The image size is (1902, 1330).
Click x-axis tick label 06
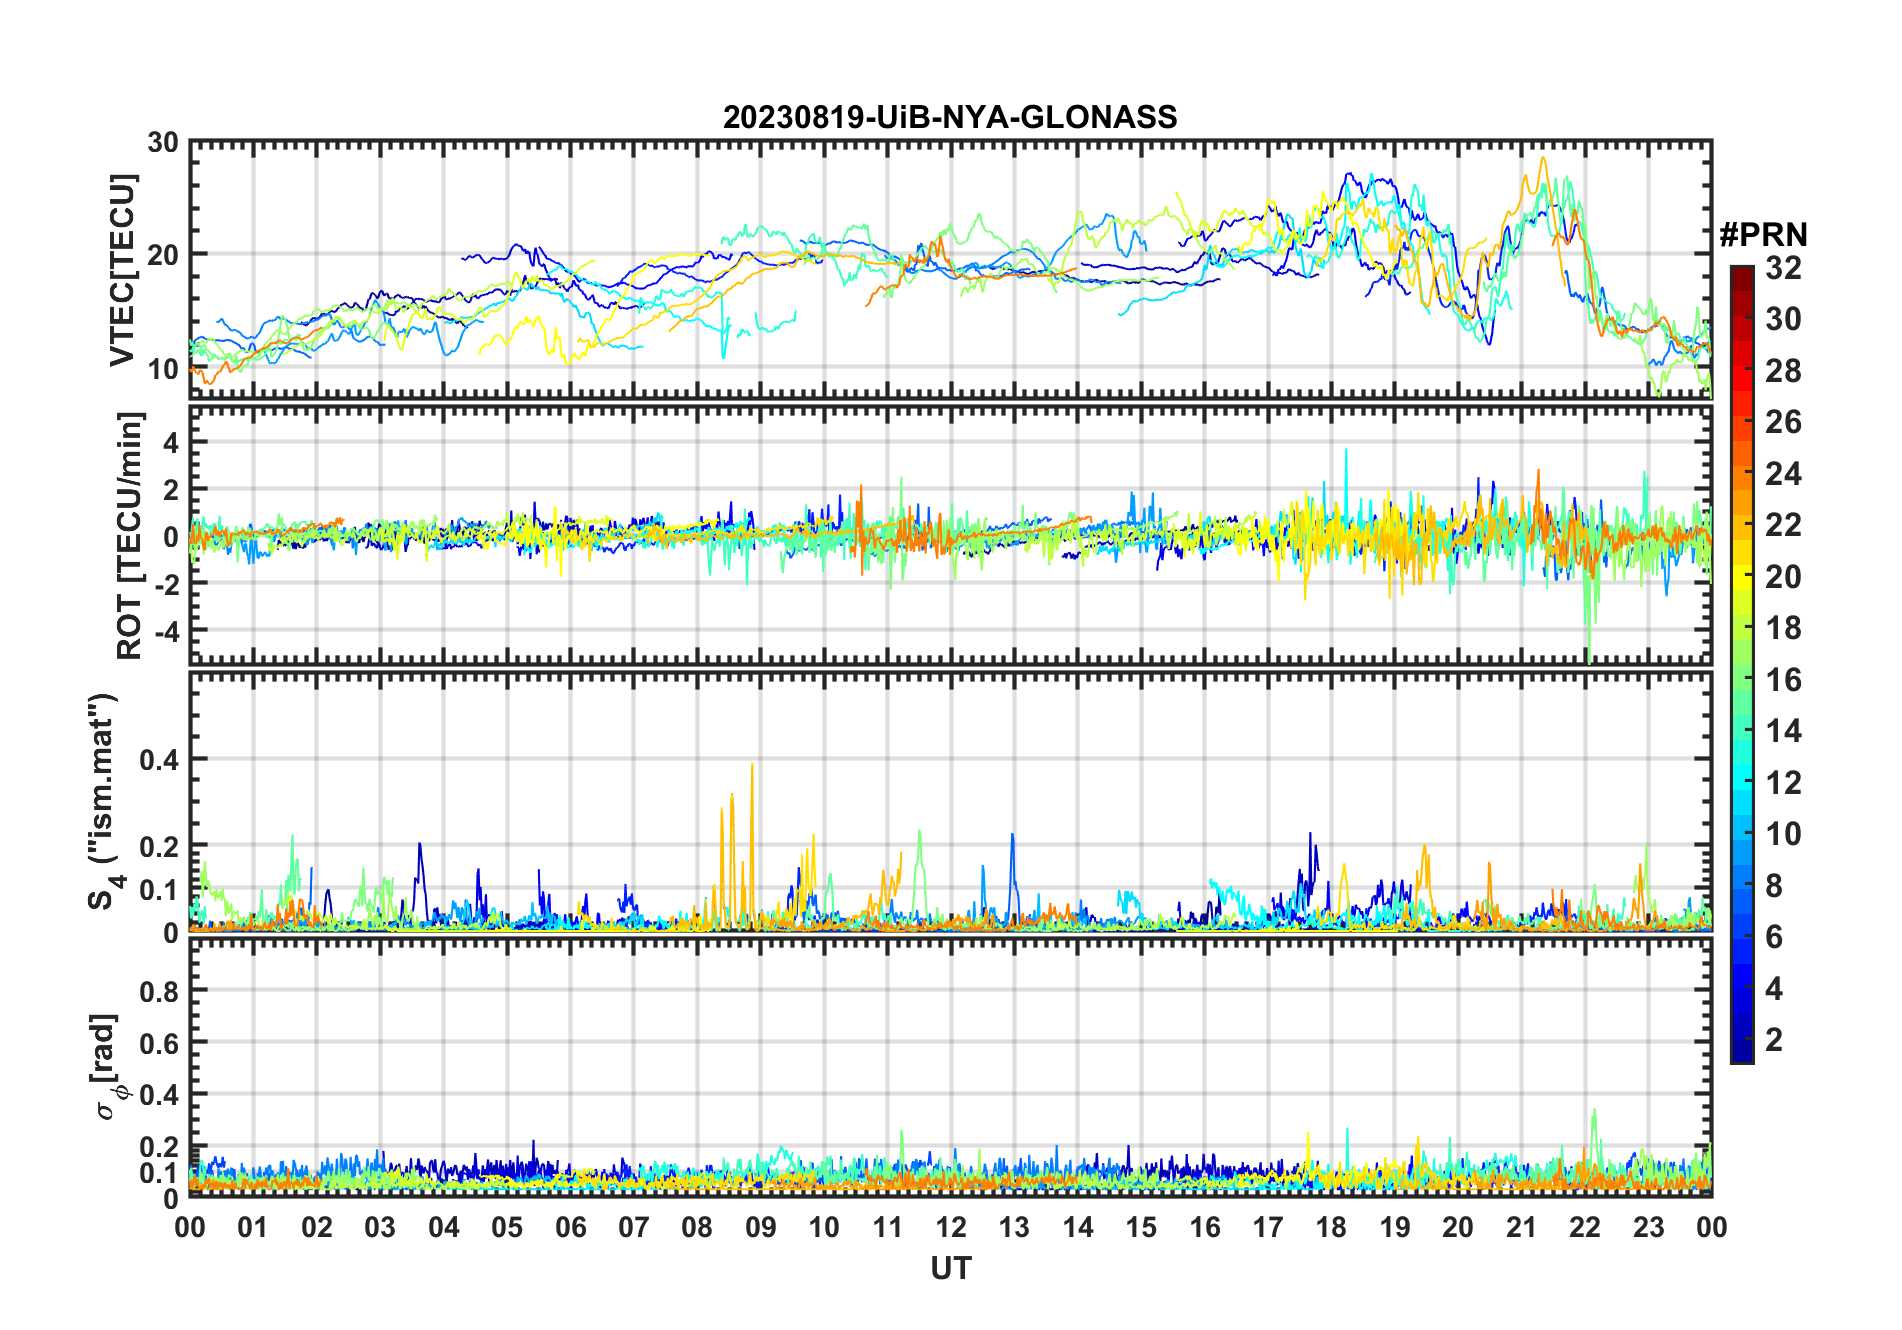point(570,1227)
